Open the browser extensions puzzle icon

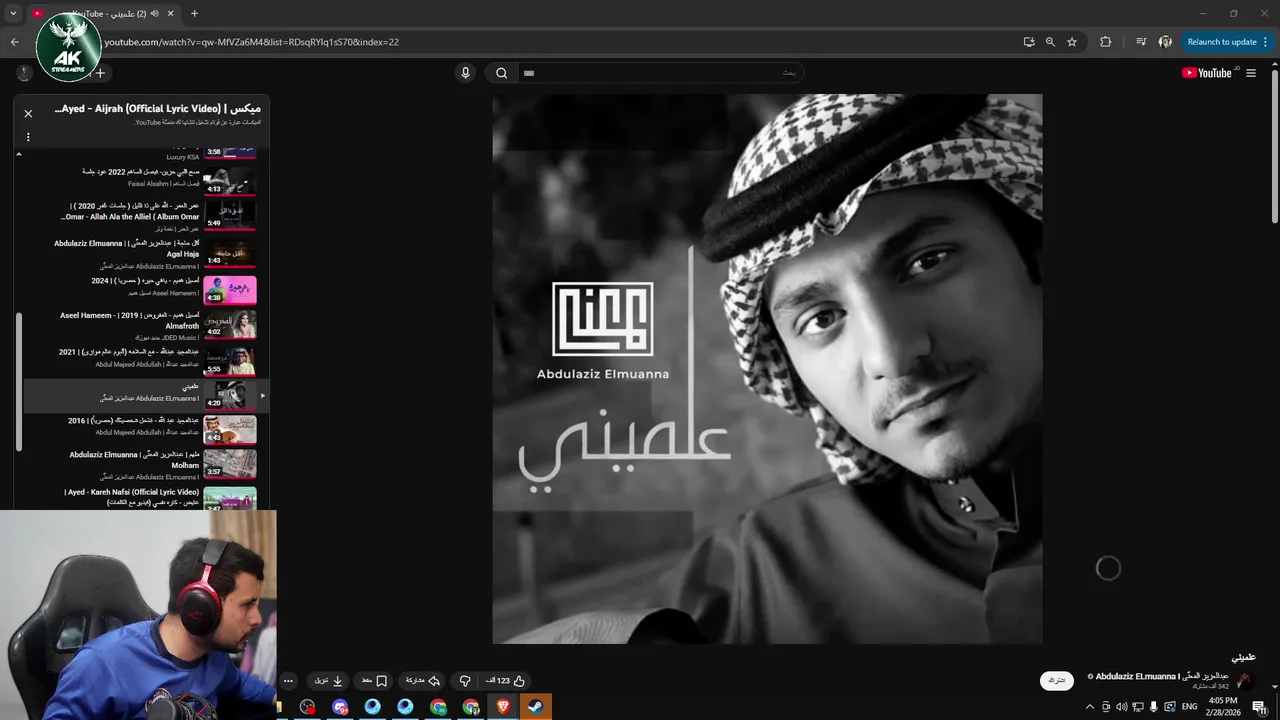[x=1105, y=42]
